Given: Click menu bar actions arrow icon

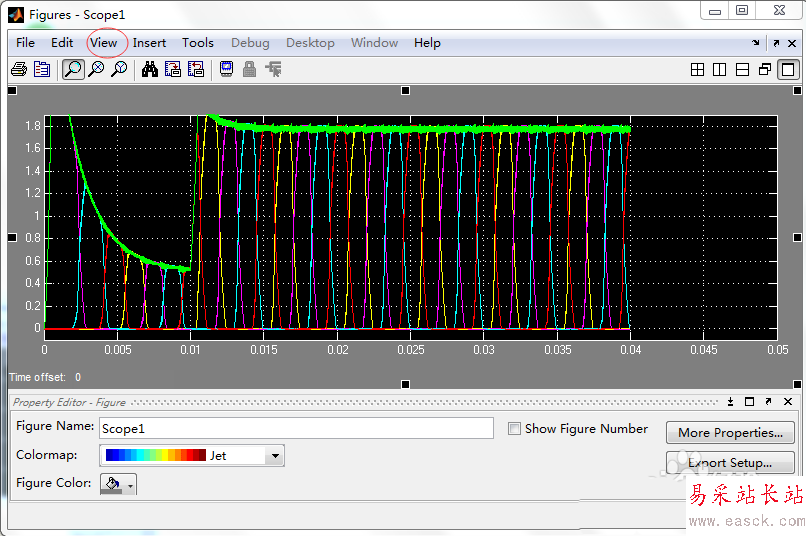Looking at the screenshot, I should click(x=756, y=43).
